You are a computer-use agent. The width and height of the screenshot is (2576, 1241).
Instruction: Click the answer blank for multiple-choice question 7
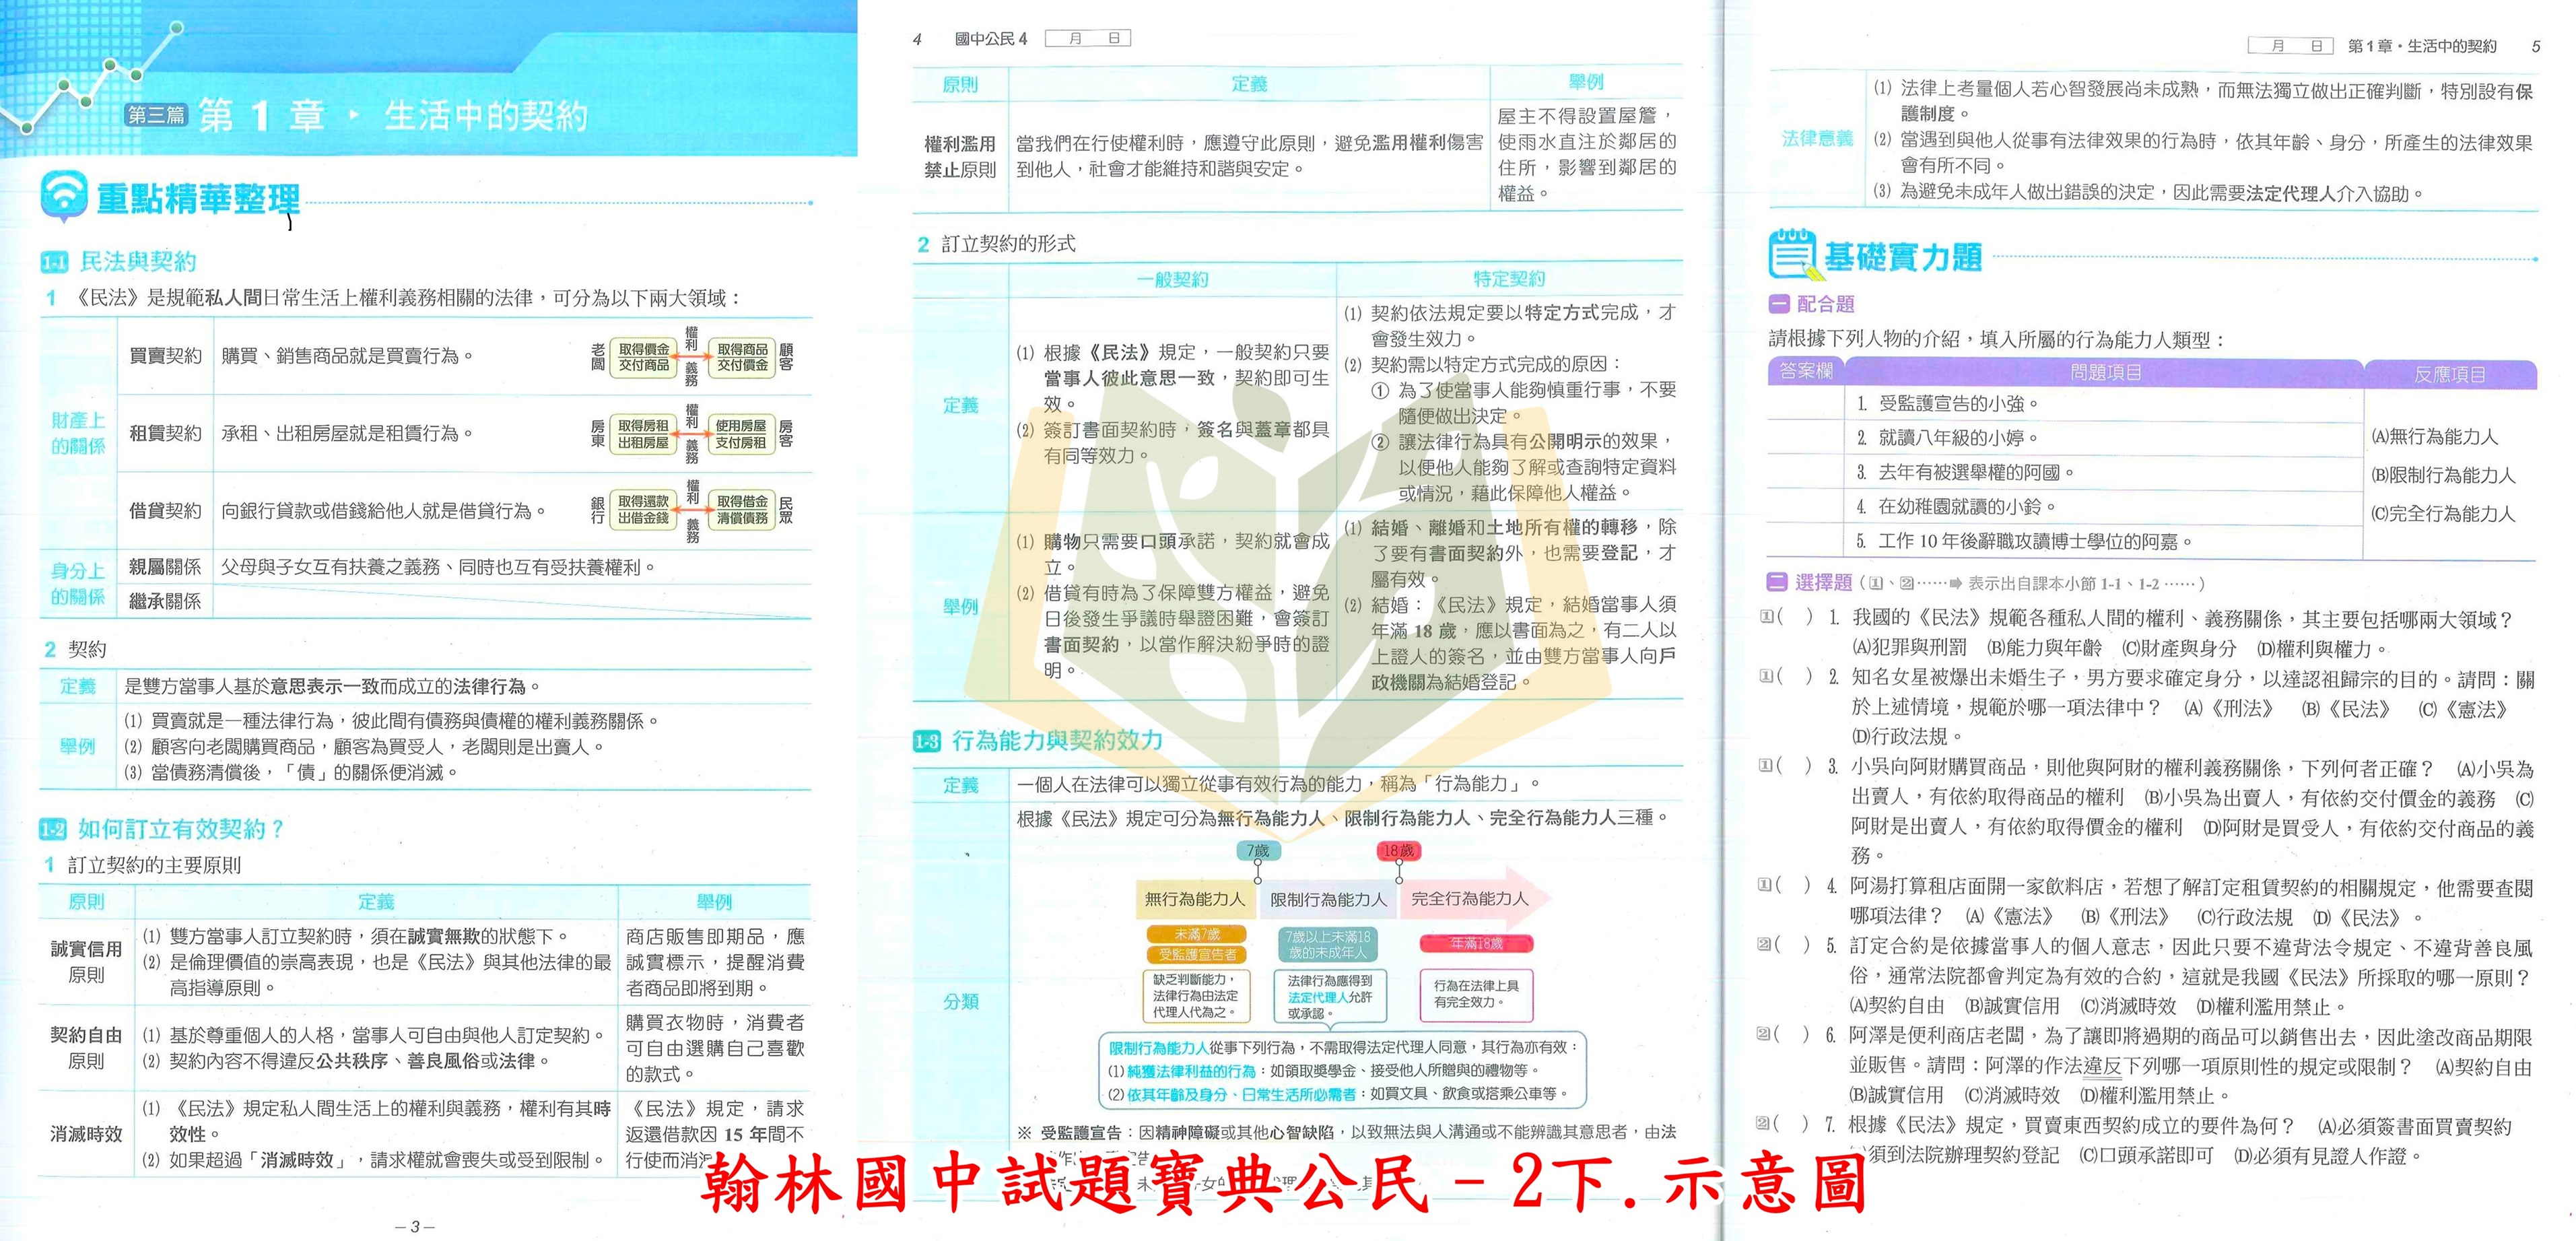click(x=1792, y=1125)
